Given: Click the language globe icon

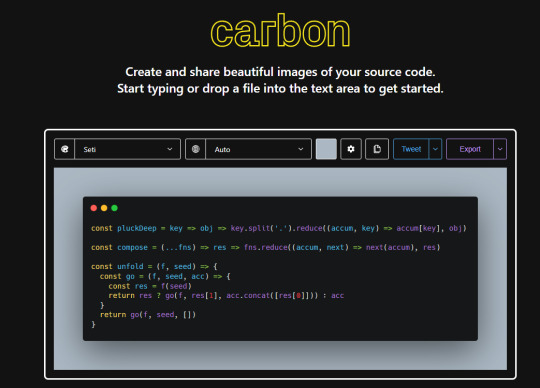Looking at the screenshot, I should point(196,149).
